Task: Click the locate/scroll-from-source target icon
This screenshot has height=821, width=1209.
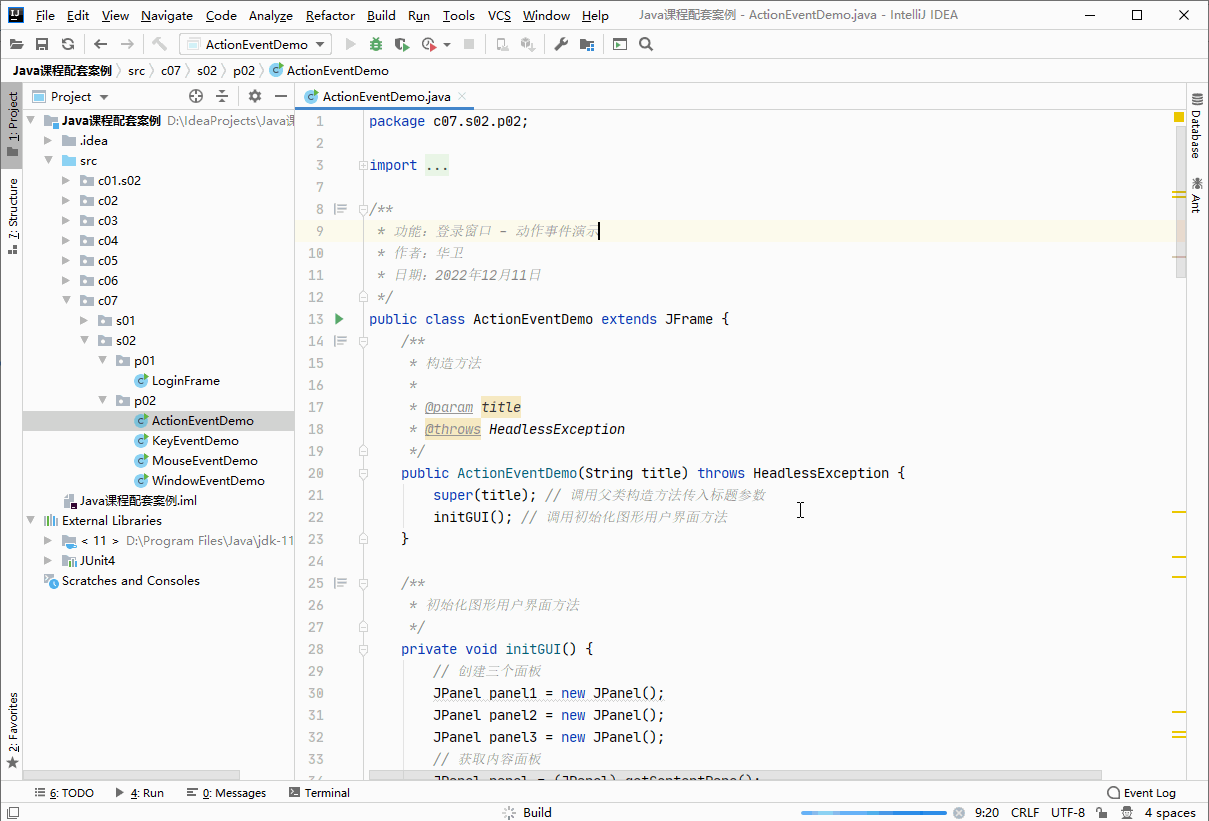Action: pyautogui.click(x=196, y=96)
